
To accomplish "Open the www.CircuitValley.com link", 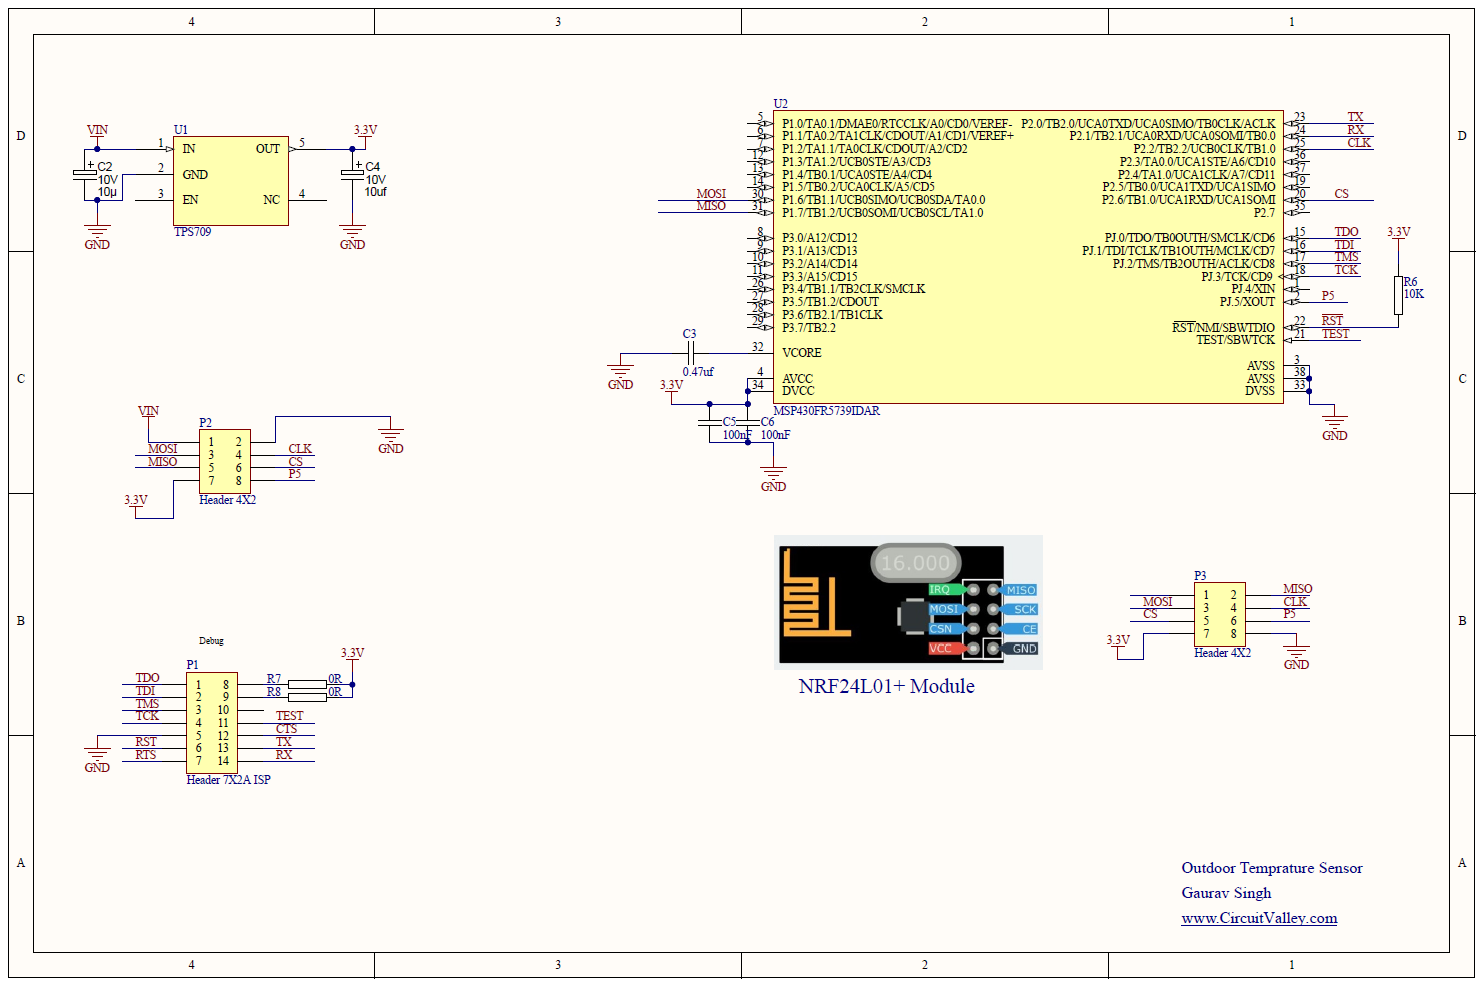I will pyautogui.click(x=1260, y=917).
